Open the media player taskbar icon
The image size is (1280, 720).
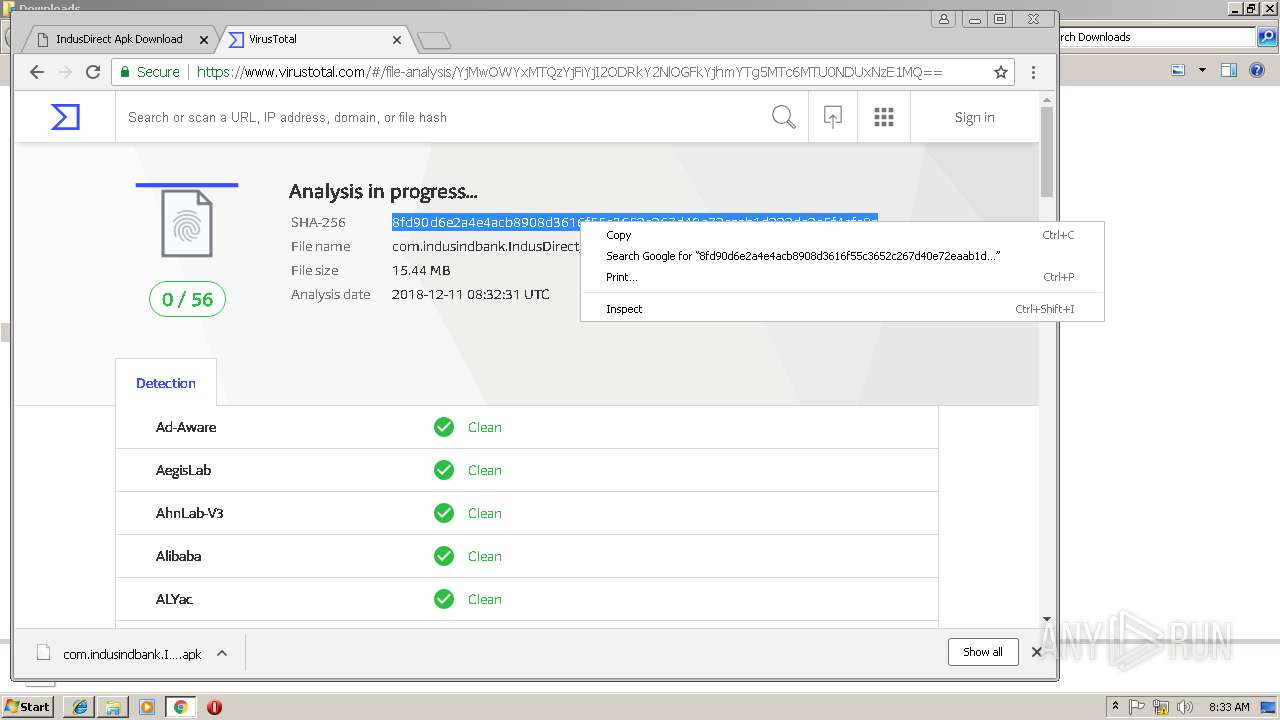click(147, 707)
